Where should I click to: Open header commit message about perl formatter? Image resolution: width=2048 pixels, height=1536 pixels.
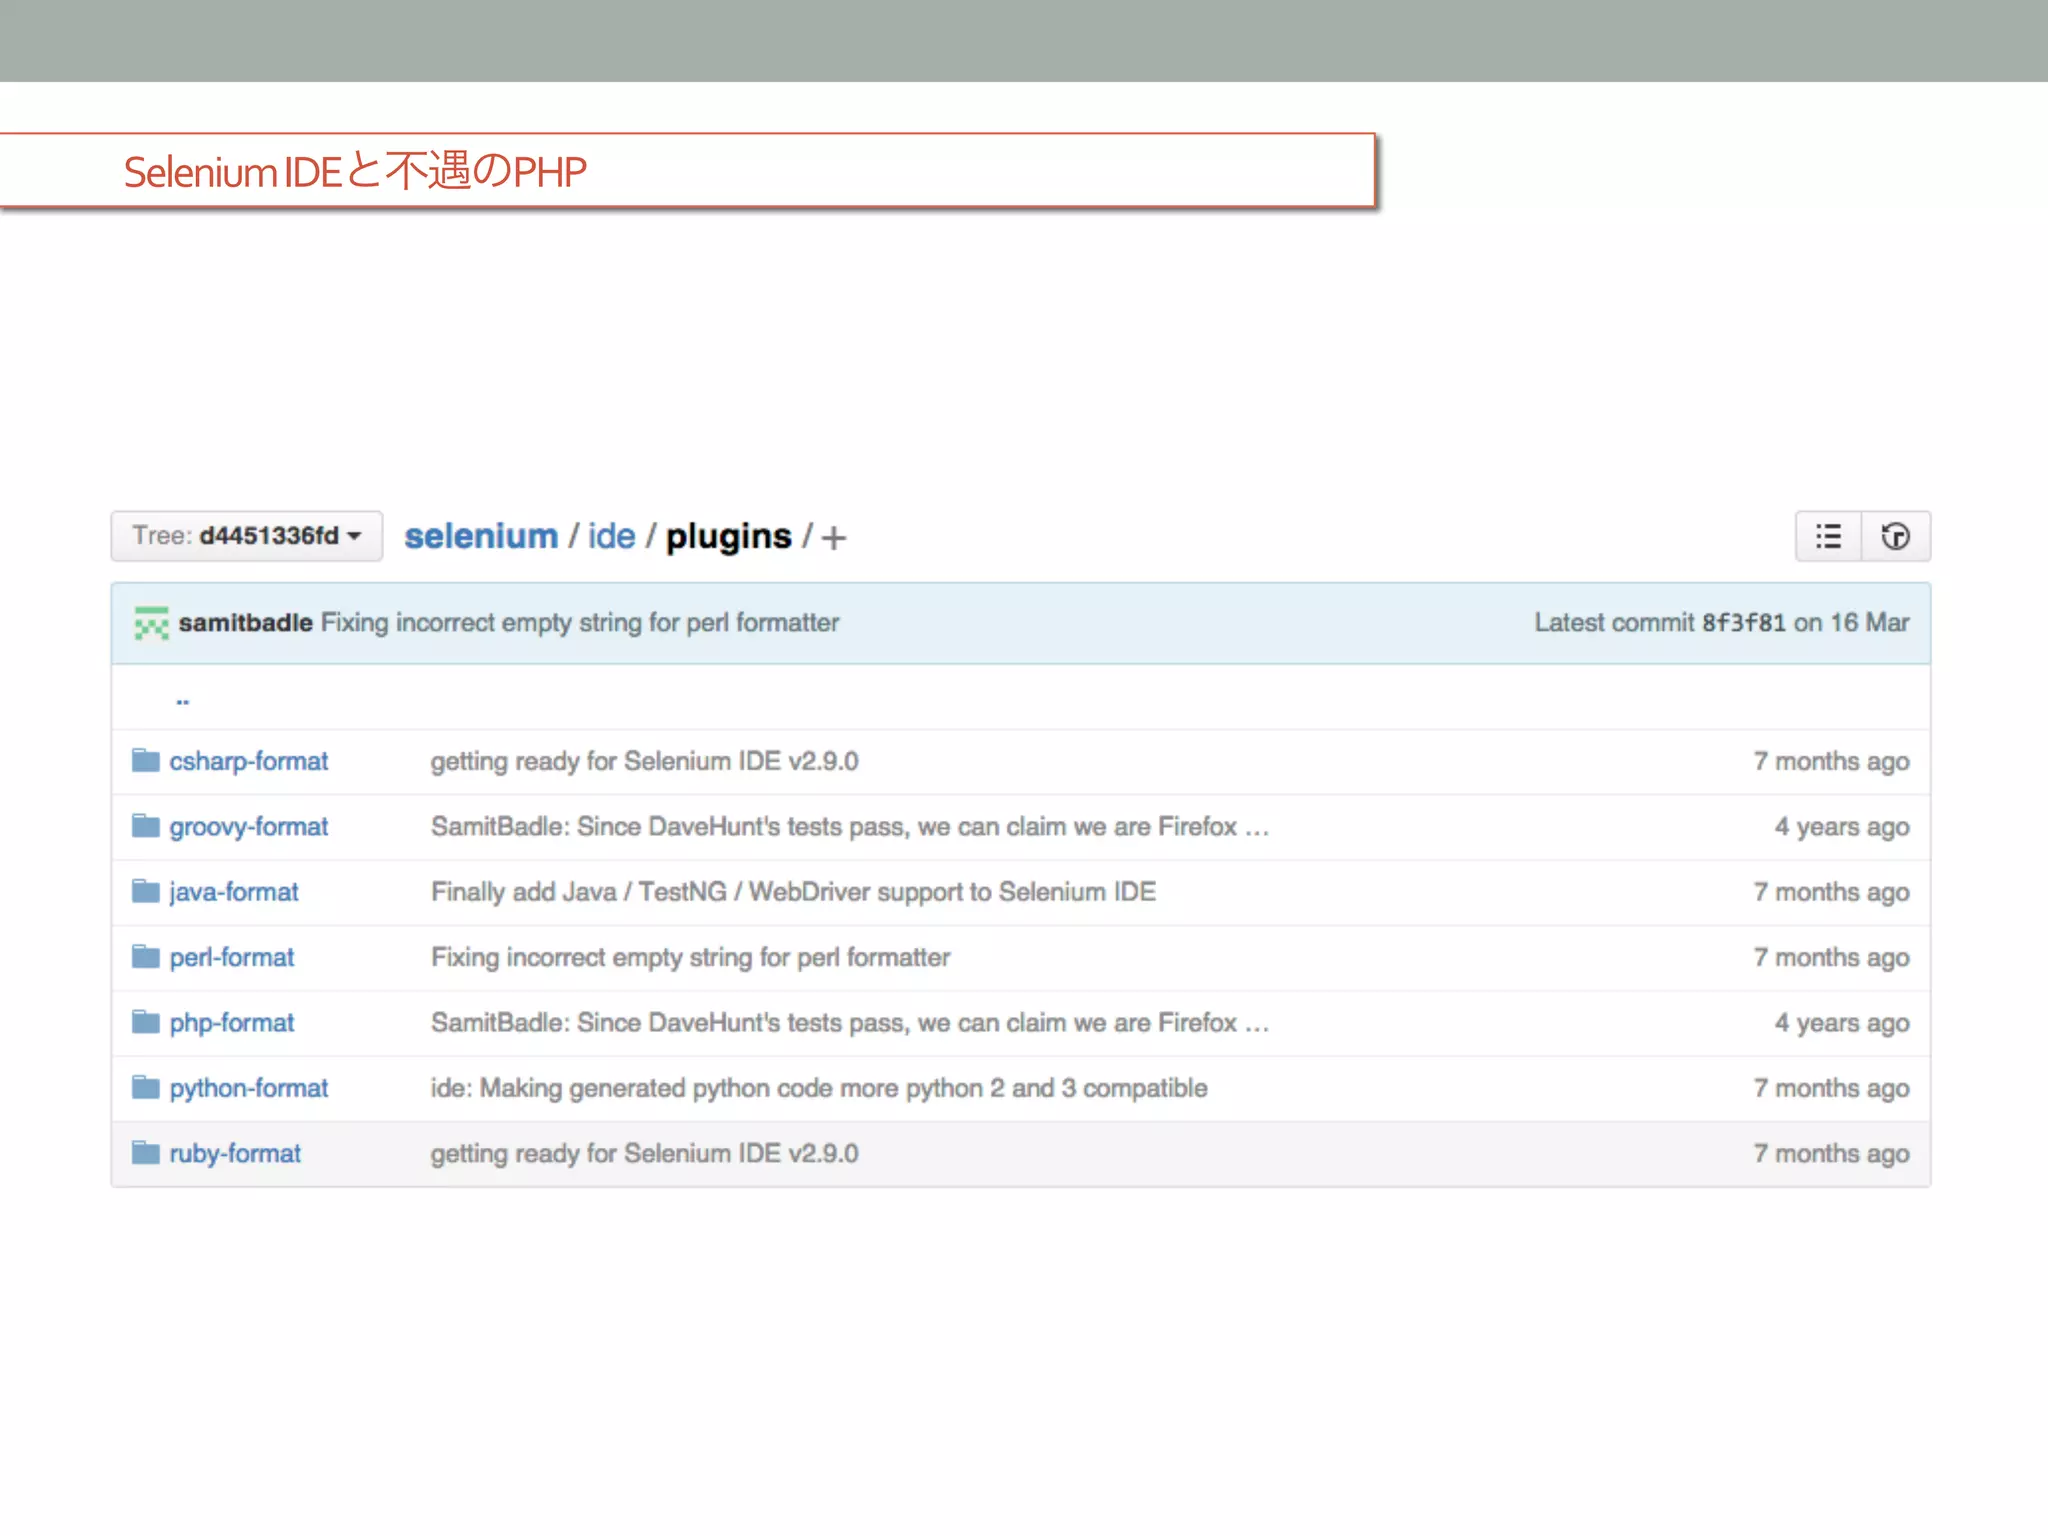point(579,623)
